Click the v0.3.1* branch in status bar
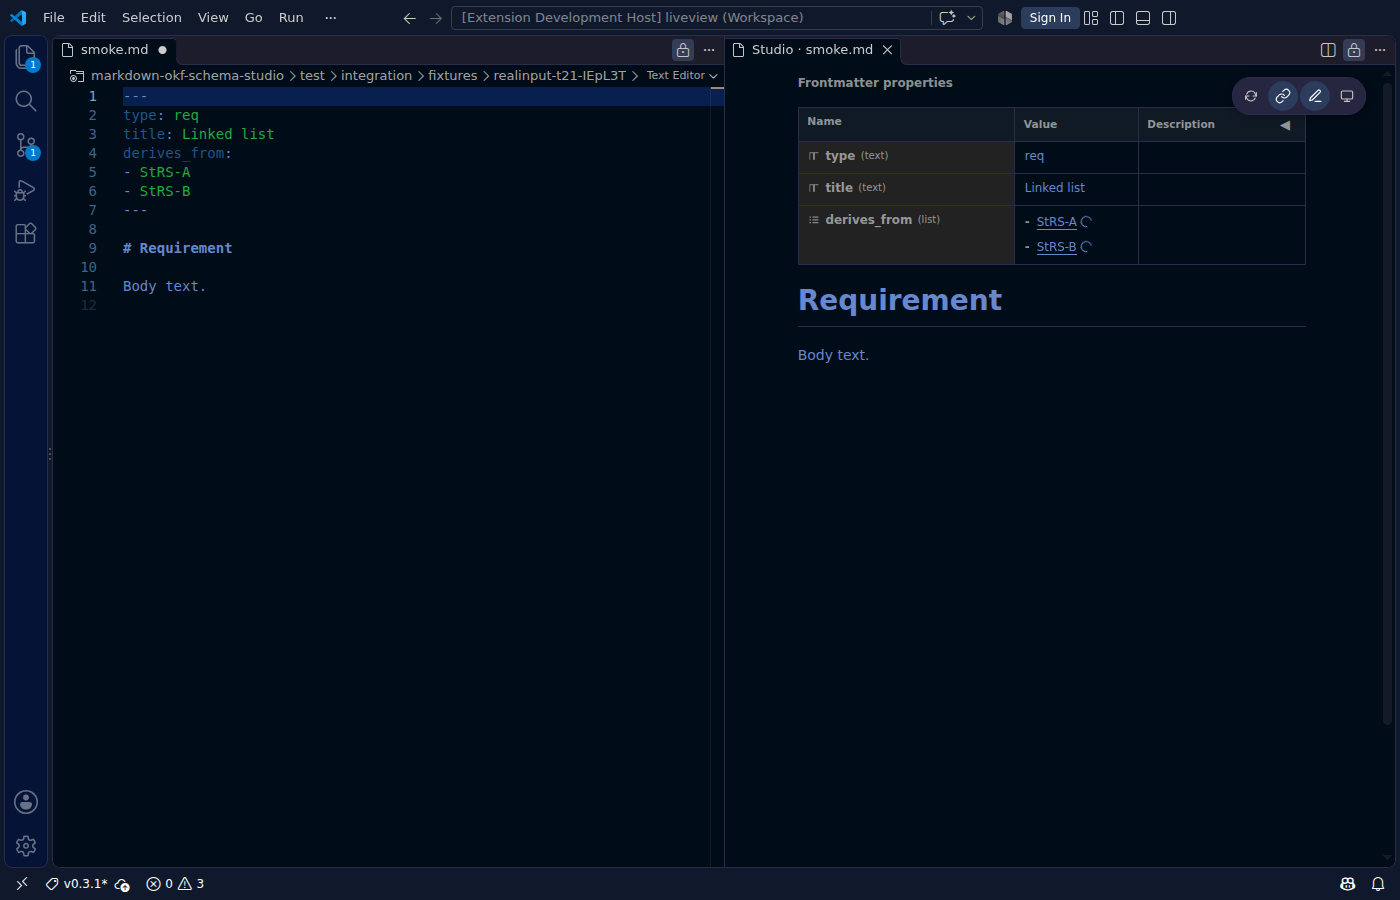The width and height of the screenshot is (1400, 900). (x=76, y=884)
